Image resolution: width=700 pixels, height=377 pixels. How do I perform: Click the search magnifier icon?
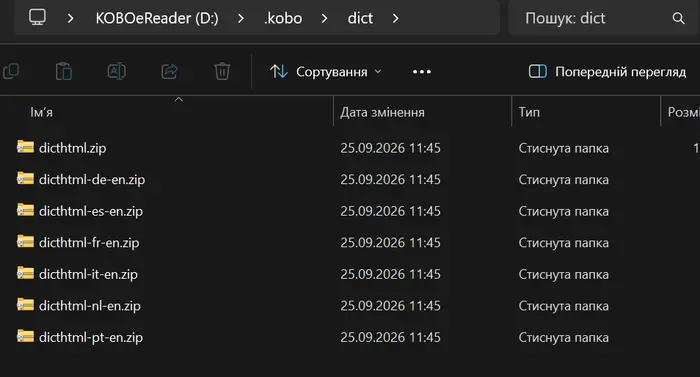pyautogui.click(x=678, y=18)
